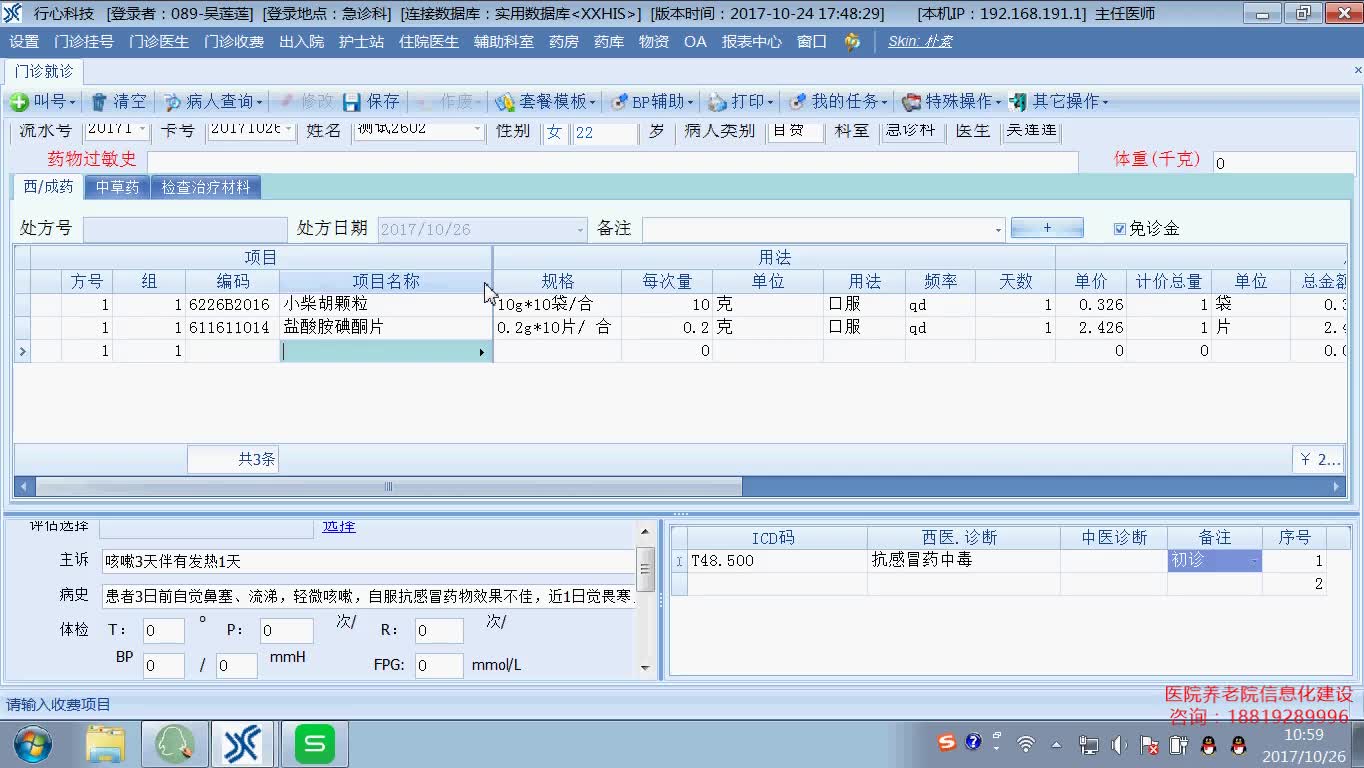The height and width of the screenshot is (768, 1364).
Task: Click the first QQ penguin tray icon
Action: point(1208,745)
